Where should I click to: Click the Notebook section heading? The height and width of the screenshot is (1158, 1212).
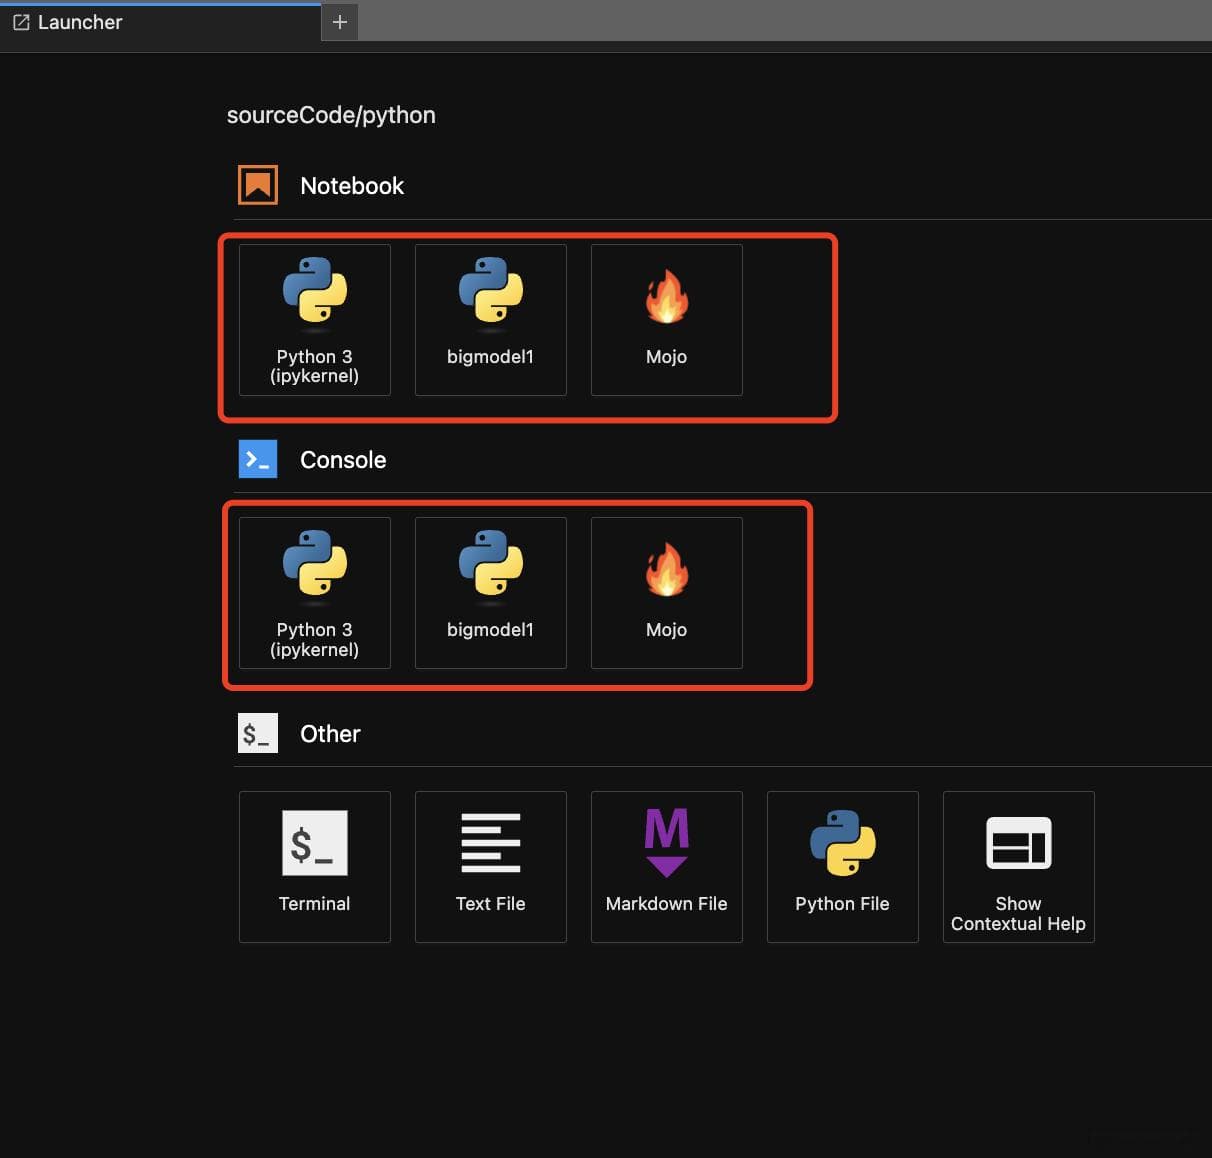[x=352, y=186]
